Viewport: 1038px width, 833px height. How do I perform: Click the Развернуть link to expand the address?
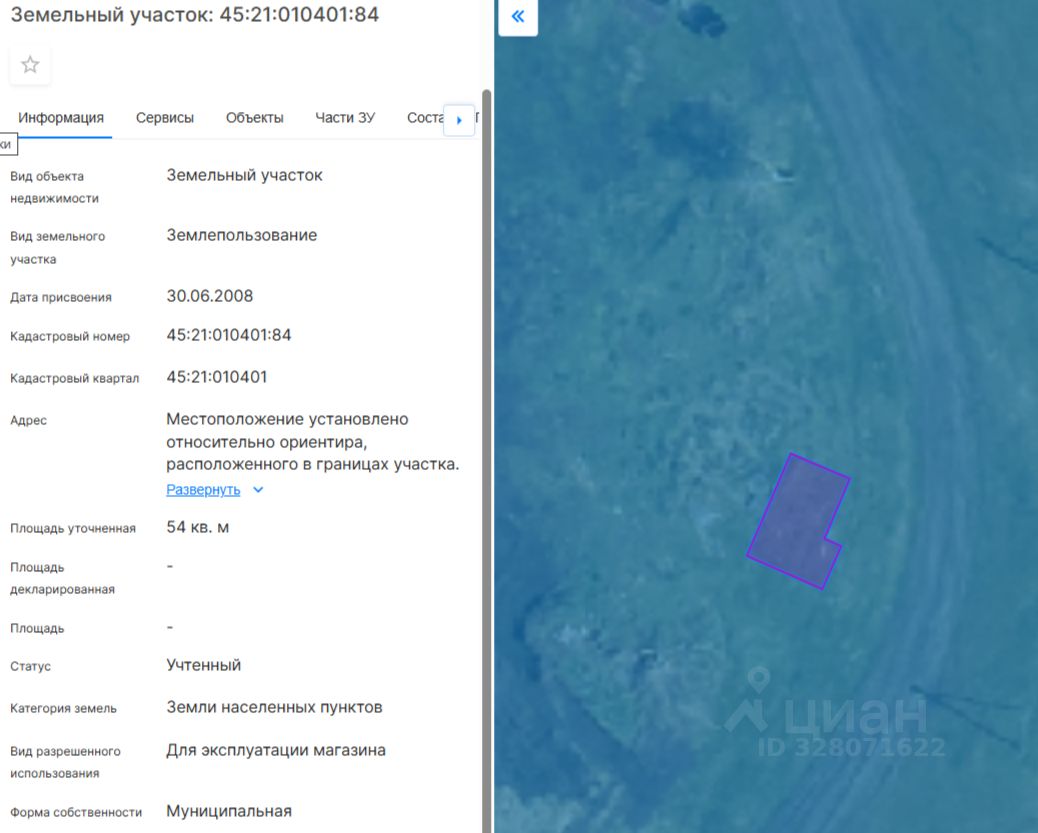(203, 490)
